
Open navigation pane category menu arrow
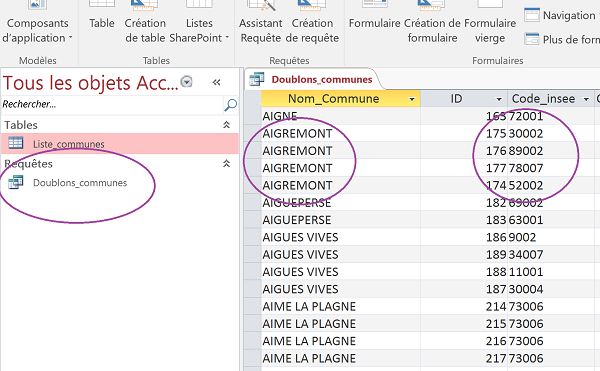coord(186,82)
